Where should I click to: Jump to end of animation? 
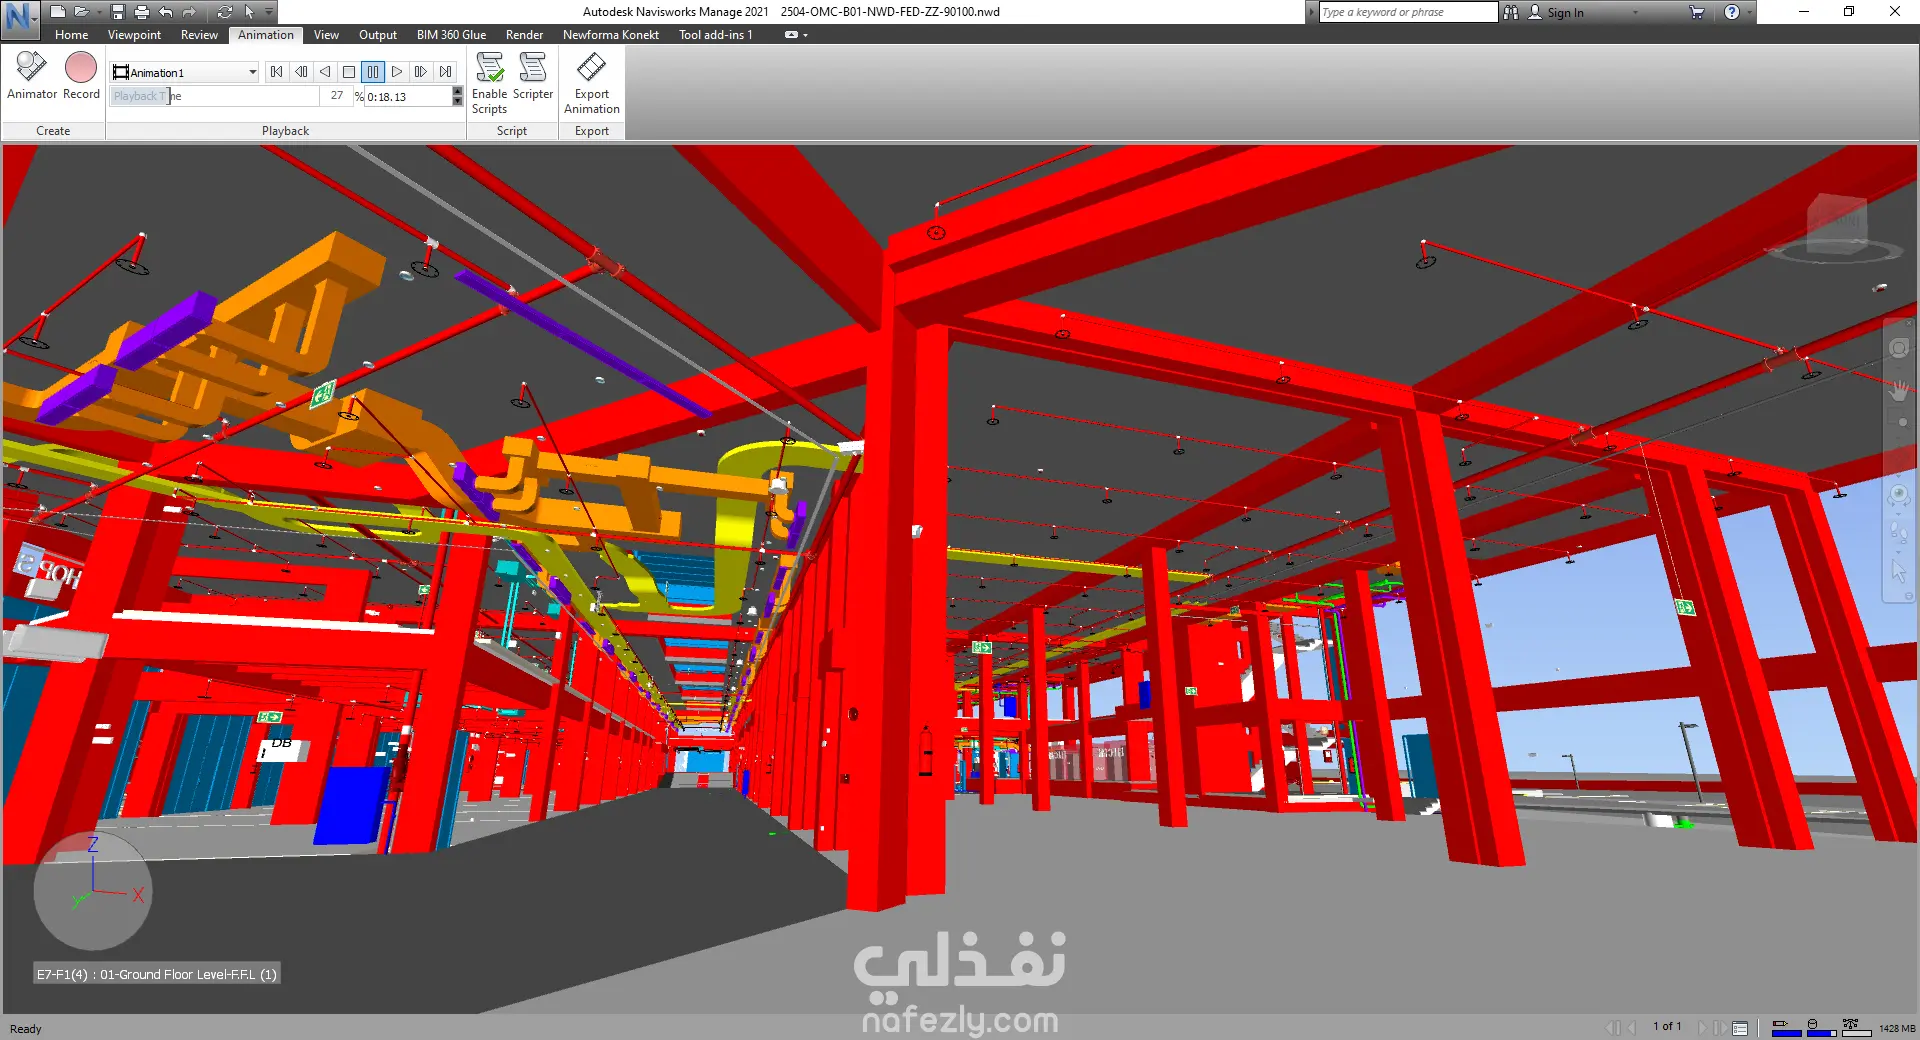446,72
